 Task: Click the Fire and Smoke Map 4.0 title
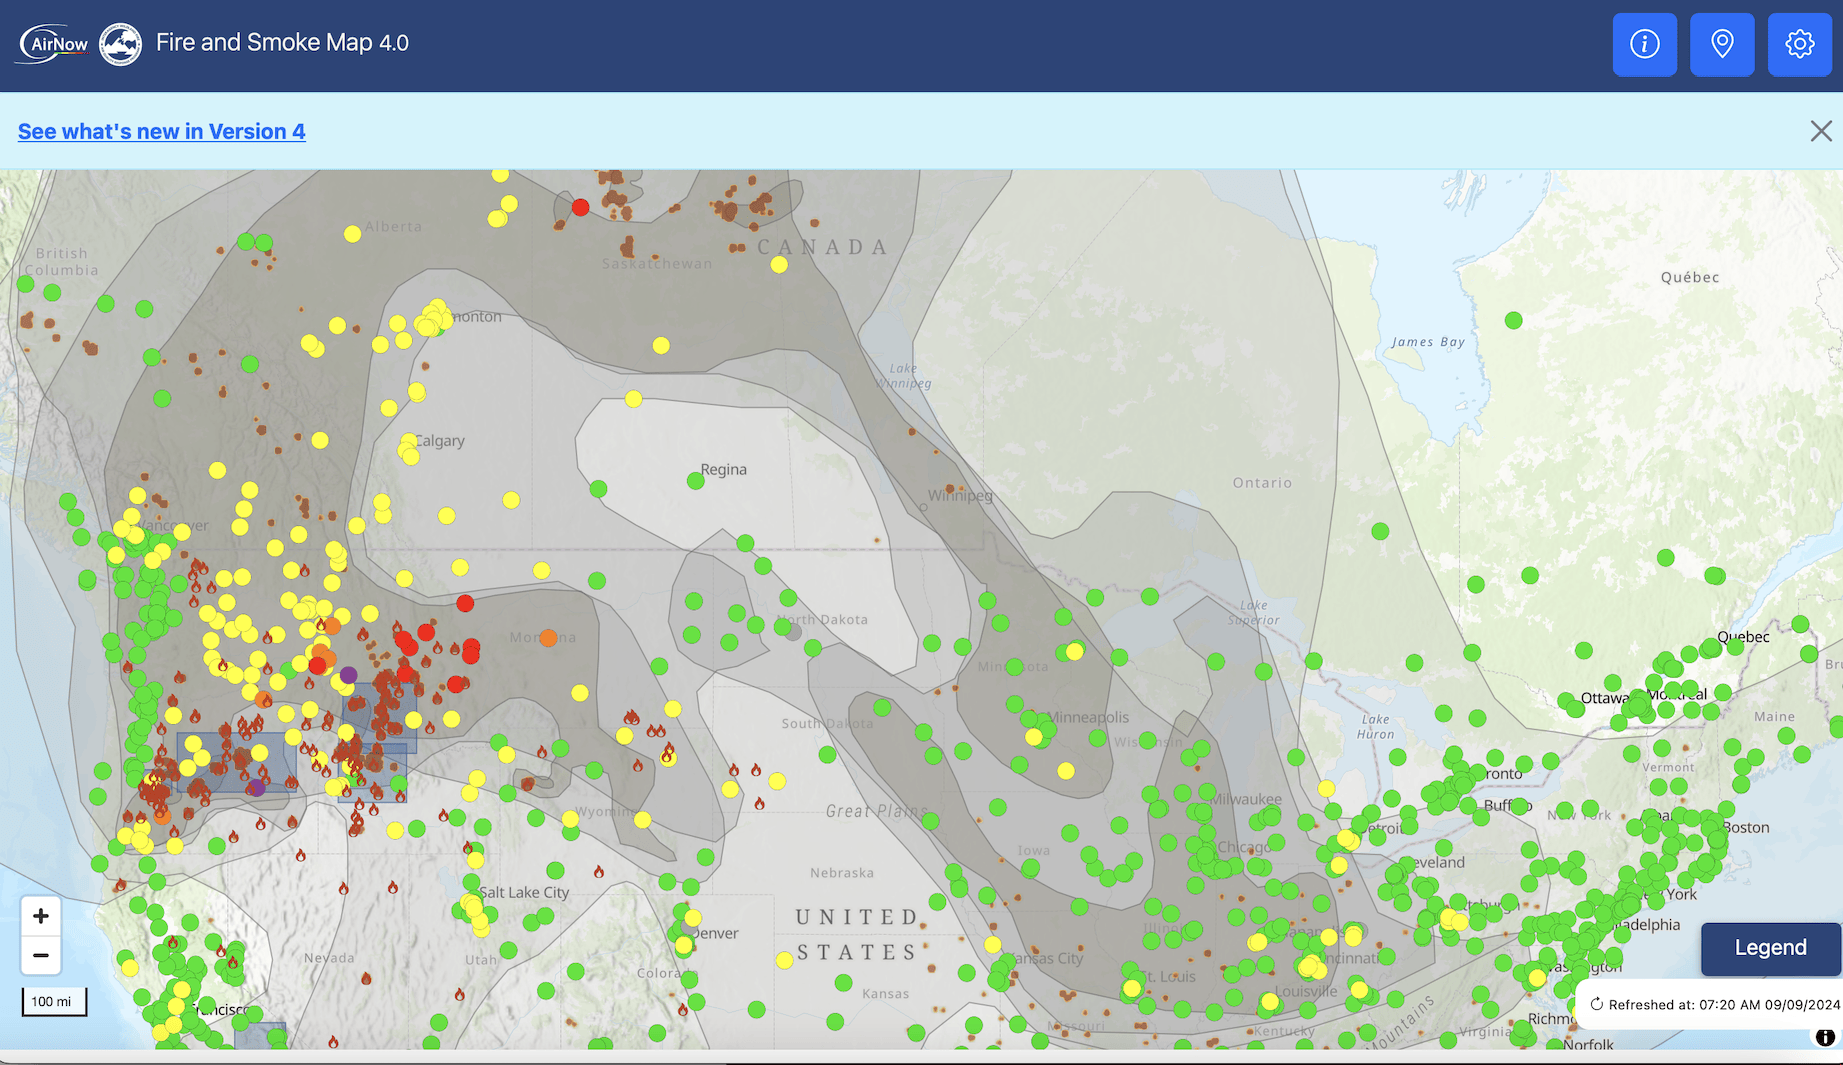click(x=282, y=43)
